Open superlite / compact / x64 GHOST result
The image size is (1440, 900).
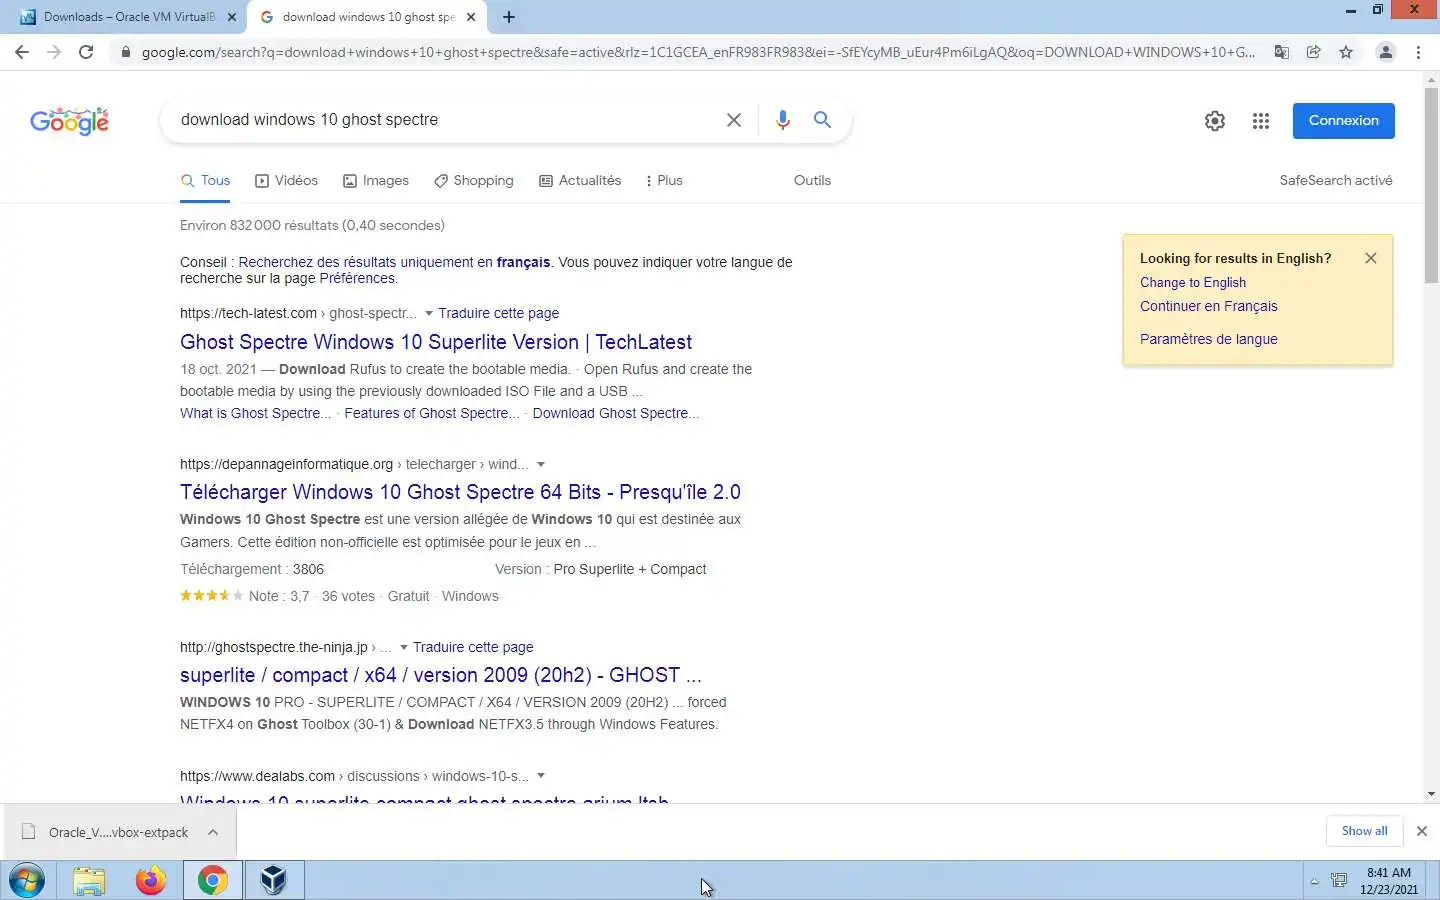pyautogui.click(x=440, y=675)
